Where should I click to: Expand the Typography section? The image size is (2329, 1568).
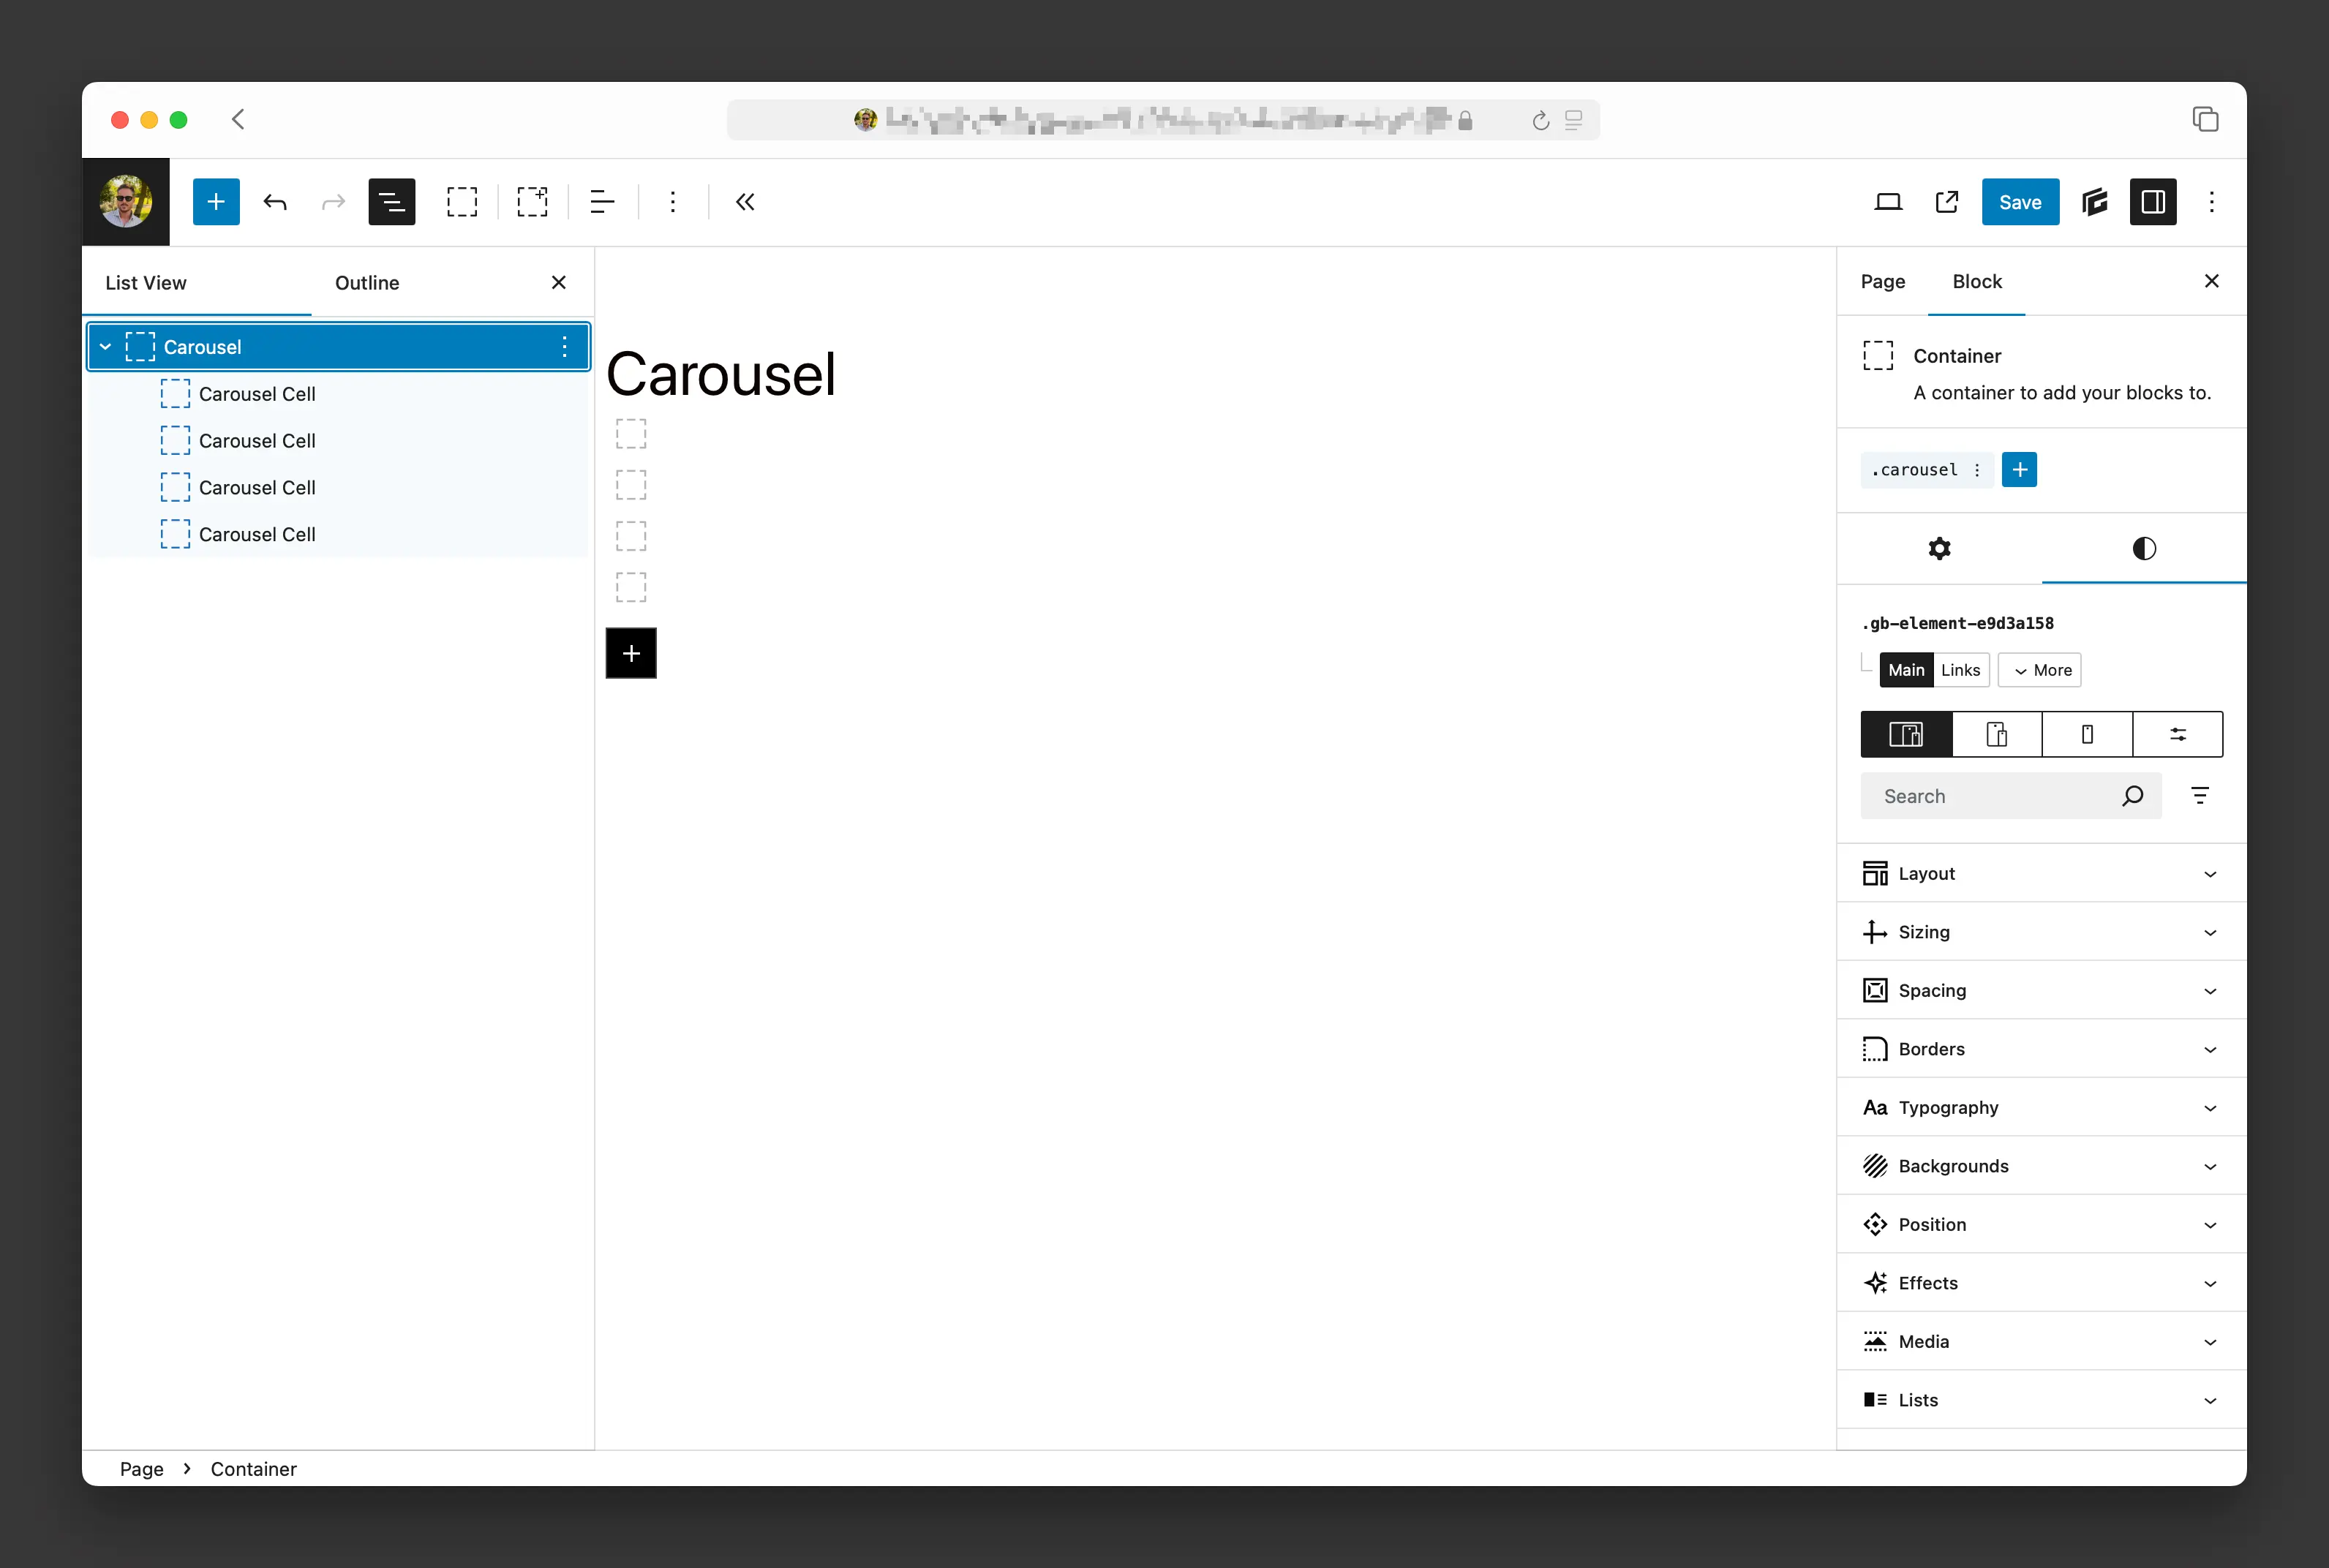coord(2039,1106)
